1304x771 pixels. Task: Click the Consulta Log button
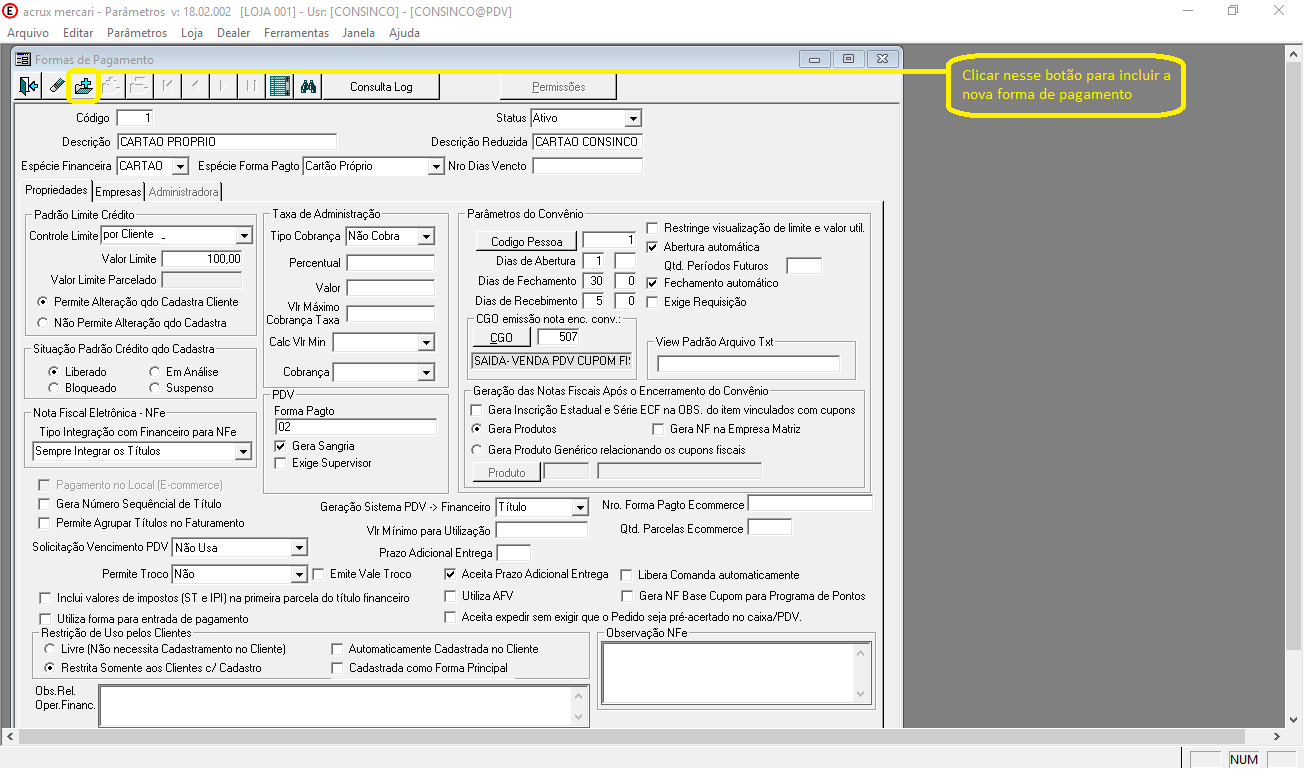(x=381, y=87)
